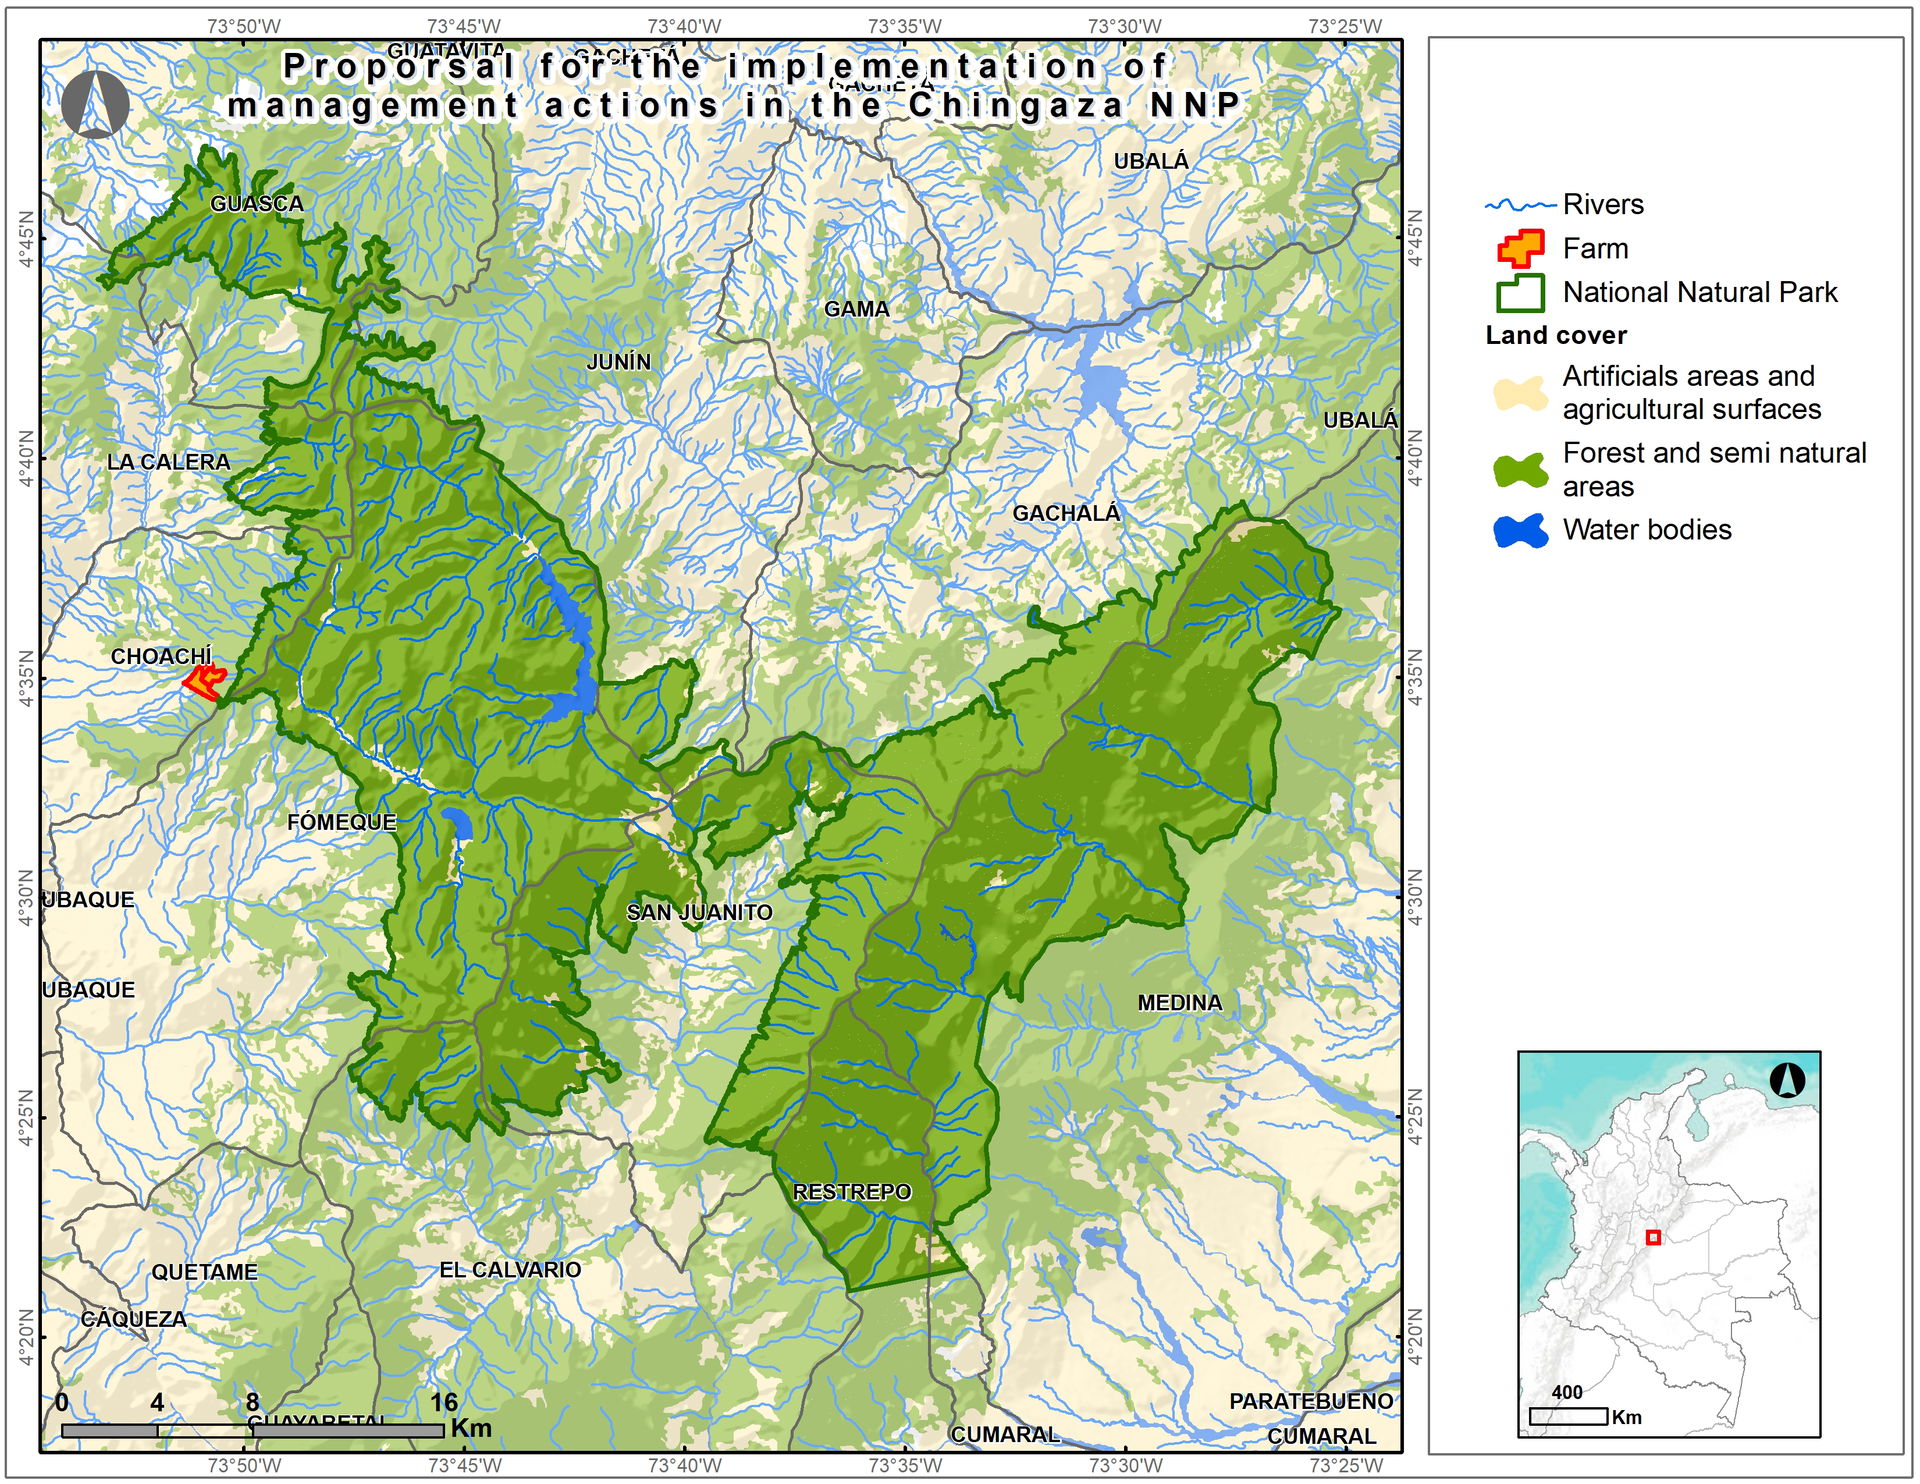1920x1484 pixels.
Task: Click the 'Water bodies' legend text
Action: coord(1647,530)
